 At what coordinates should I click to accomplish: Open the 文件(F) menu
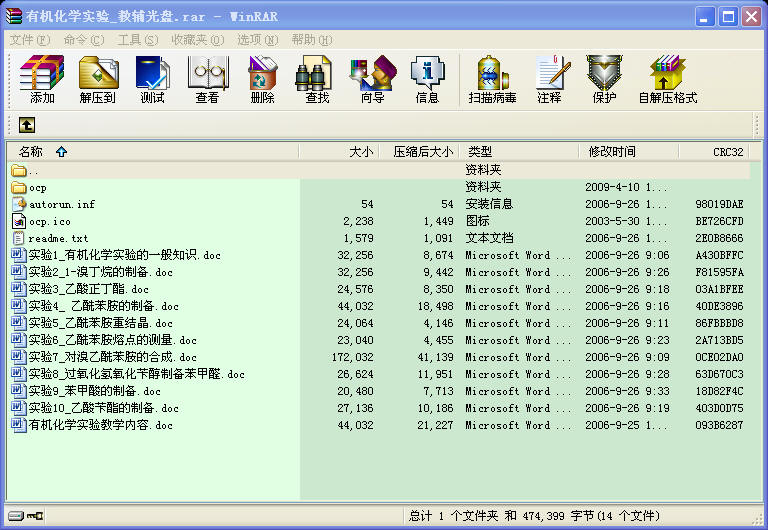tap(30, 40)
